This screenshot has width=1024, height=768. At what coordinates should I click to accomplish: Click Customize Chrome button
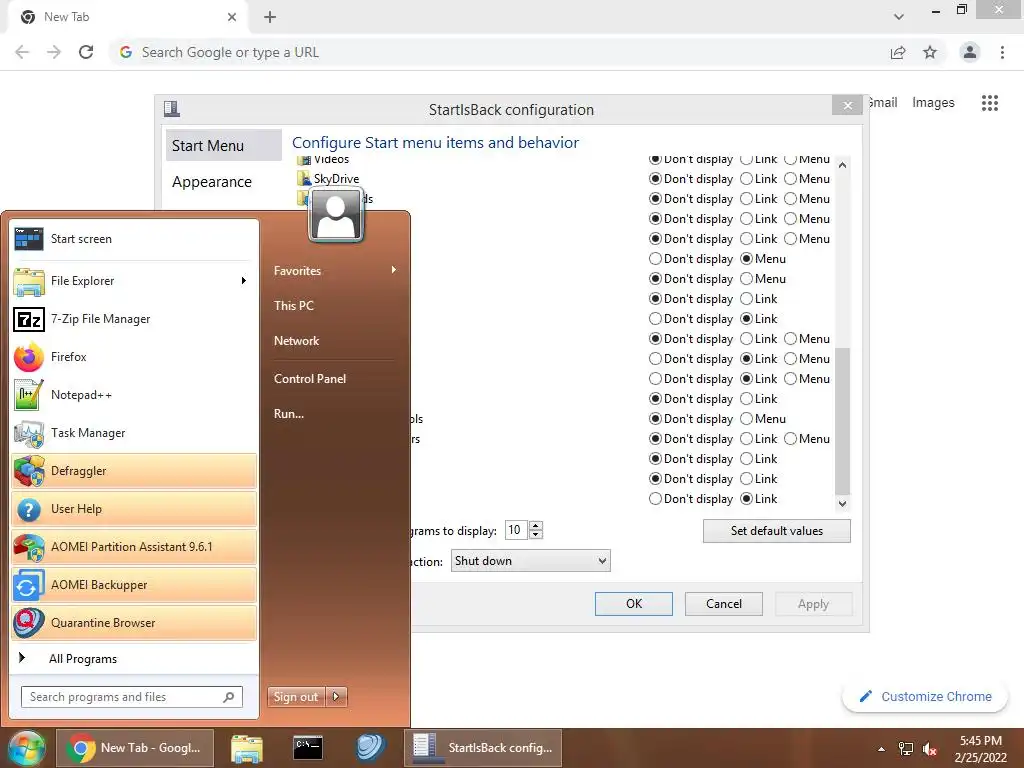click(925, 697)
